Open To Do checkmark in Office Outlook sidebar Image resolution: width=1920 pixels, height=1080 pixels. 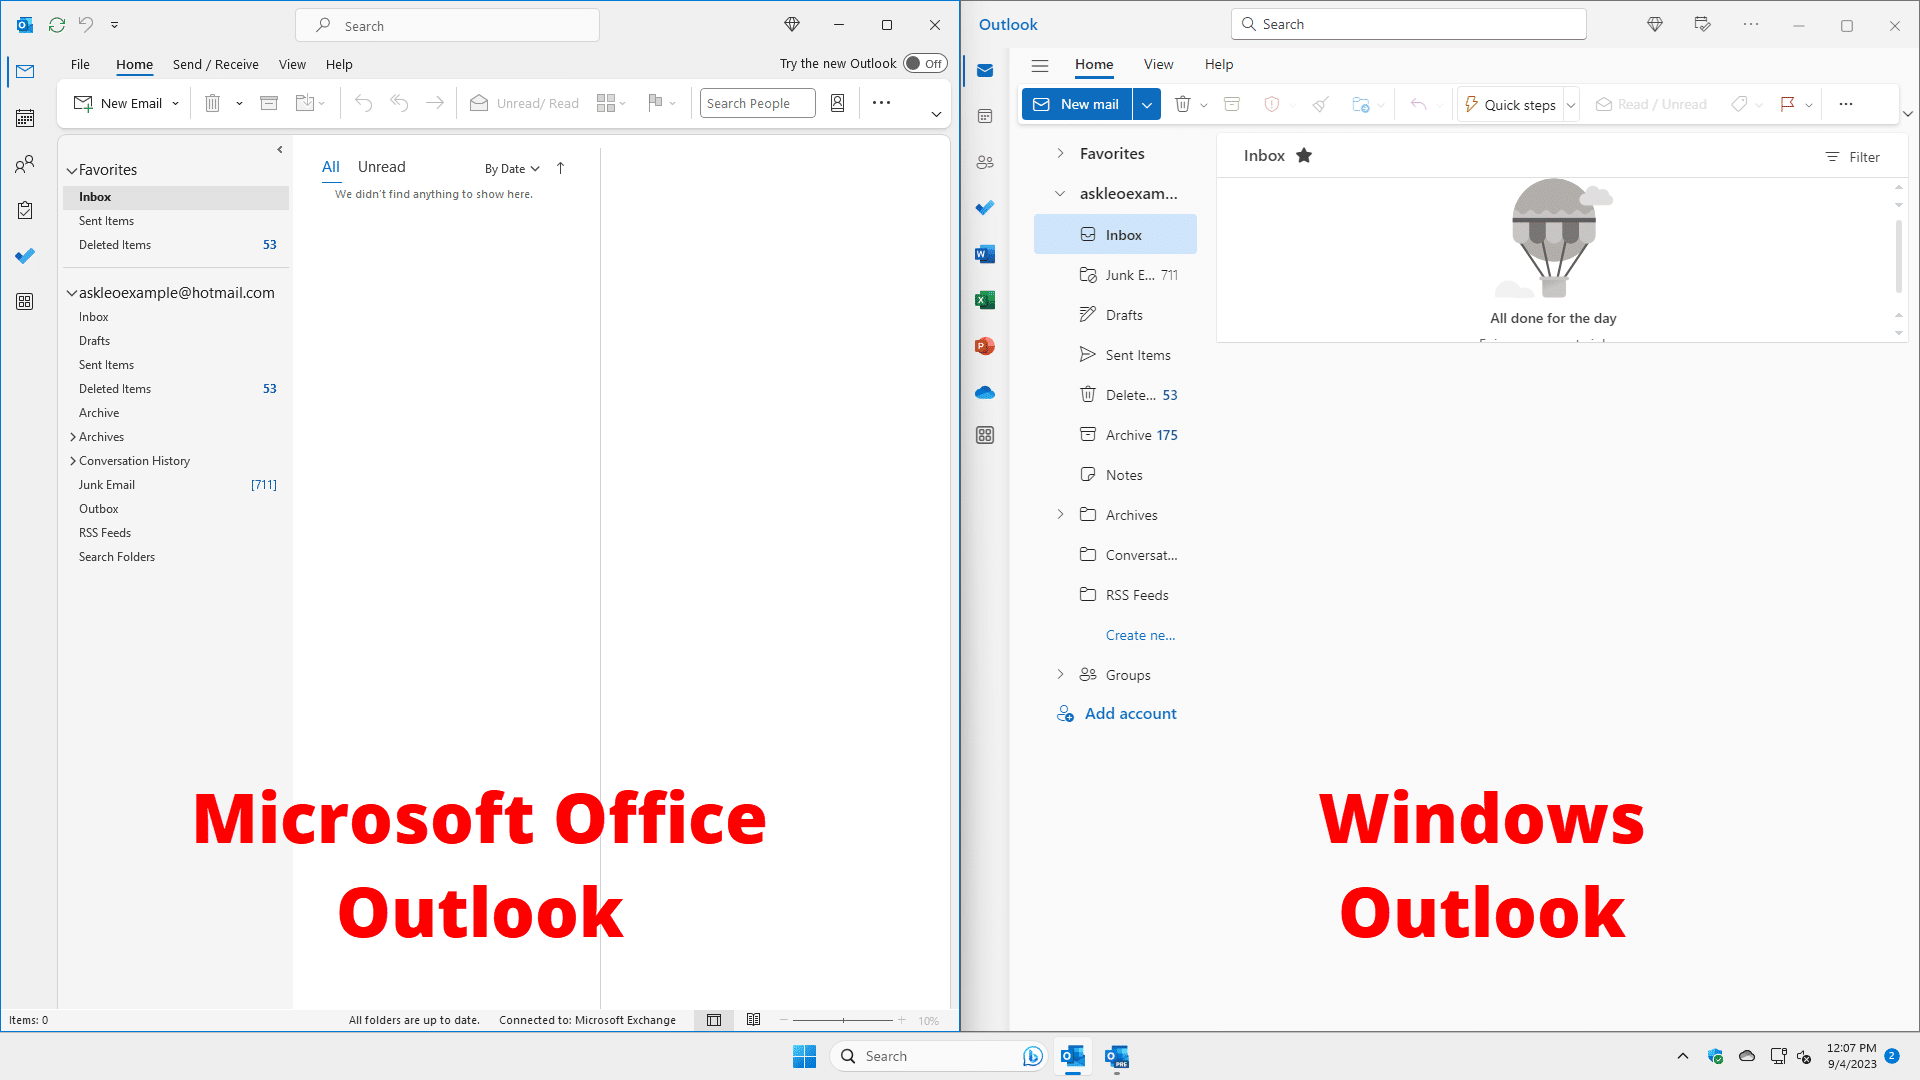pyautogui.click(x=25, y=256)
